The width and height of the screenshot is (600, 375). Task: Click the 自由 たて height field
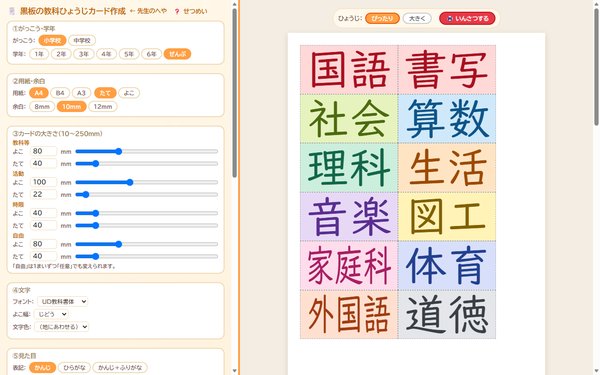(43, 256)
